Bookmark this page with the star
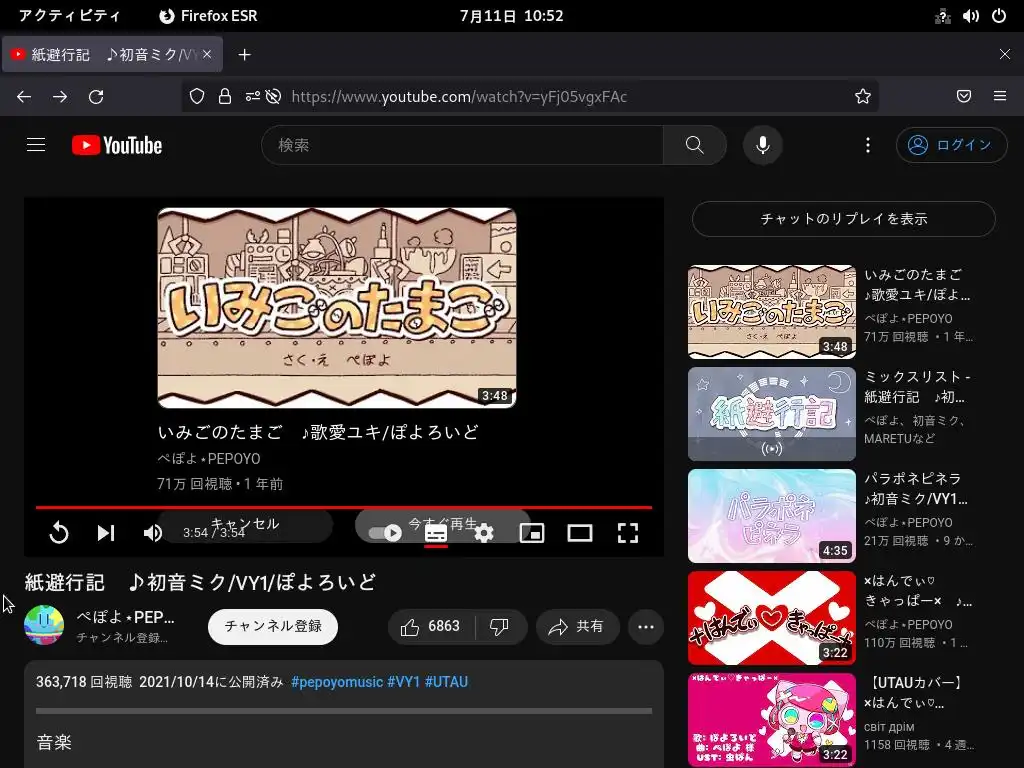This screenshot has width=1024, height=768. pos(863,97)
